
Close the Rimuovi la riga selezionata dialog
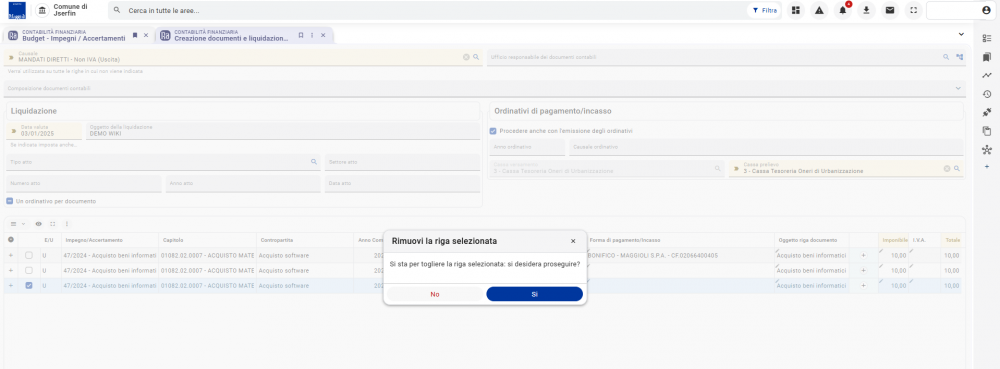point(573,241)
